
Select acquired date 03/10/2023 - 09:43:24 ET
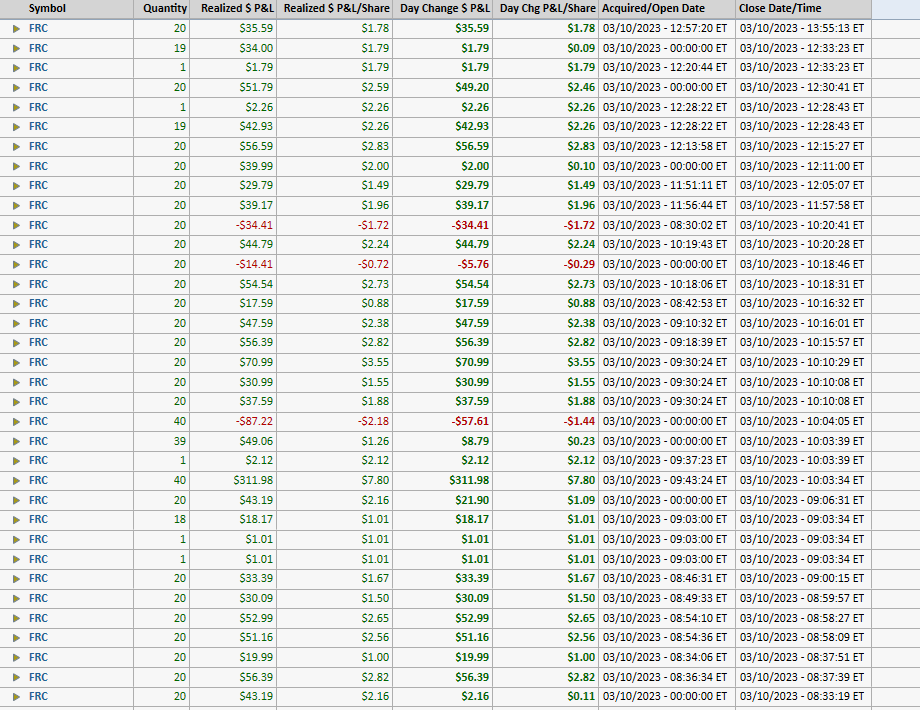(667, 481)
